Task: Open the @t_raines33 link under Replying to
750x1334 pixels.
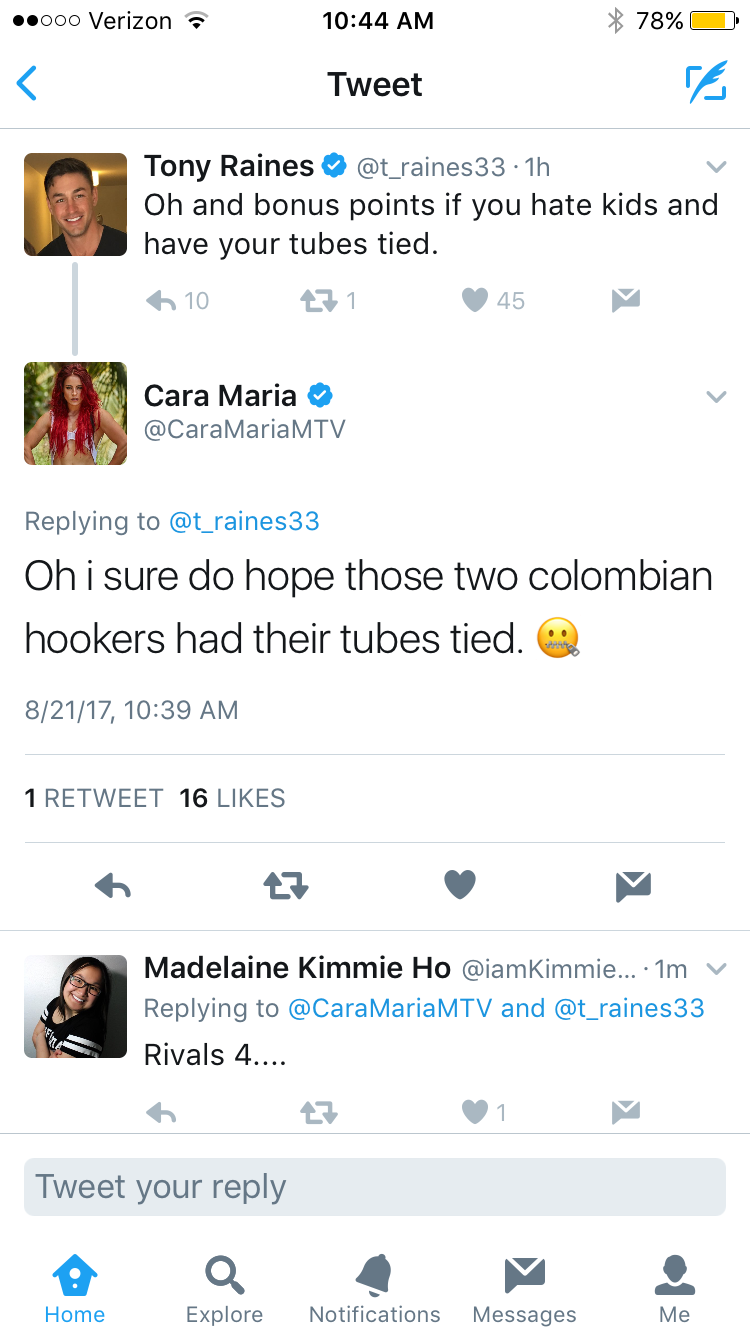Action: point(244,521)
